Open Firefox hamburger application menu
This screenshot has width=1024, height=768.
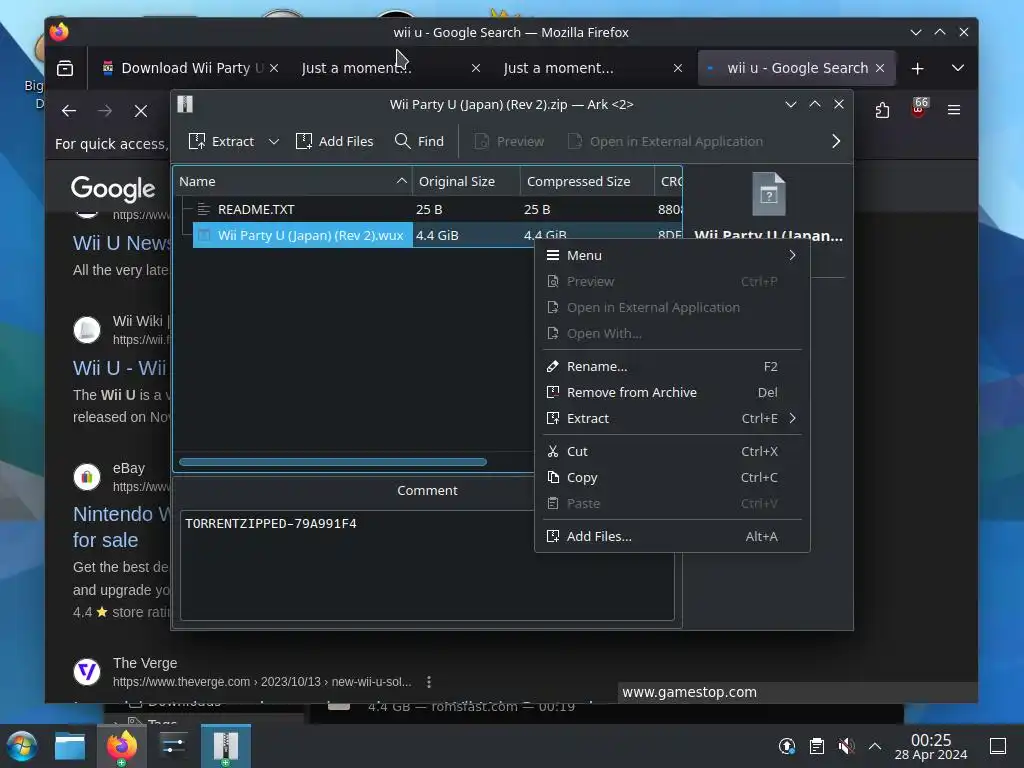(953, 110)
